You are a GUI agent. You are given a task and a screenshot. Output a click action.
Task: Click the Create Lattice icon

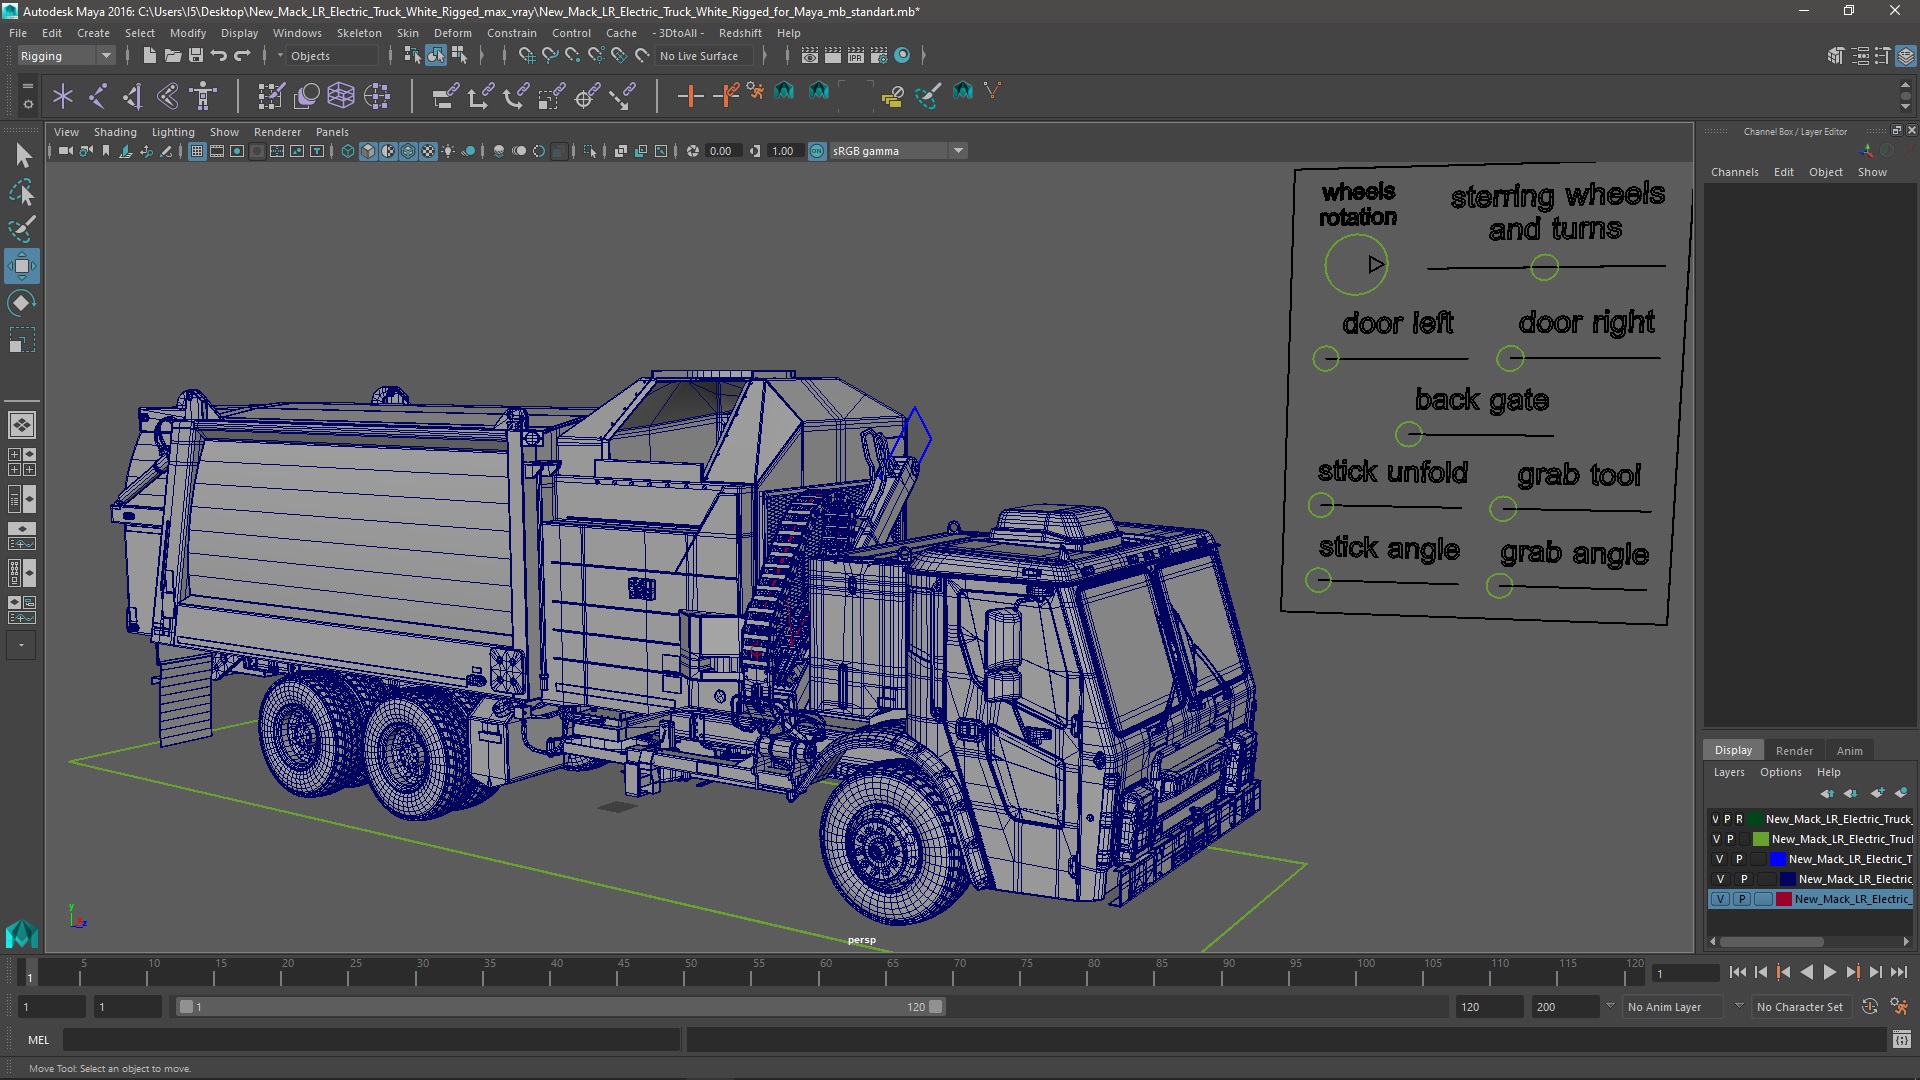click(341, 96)
